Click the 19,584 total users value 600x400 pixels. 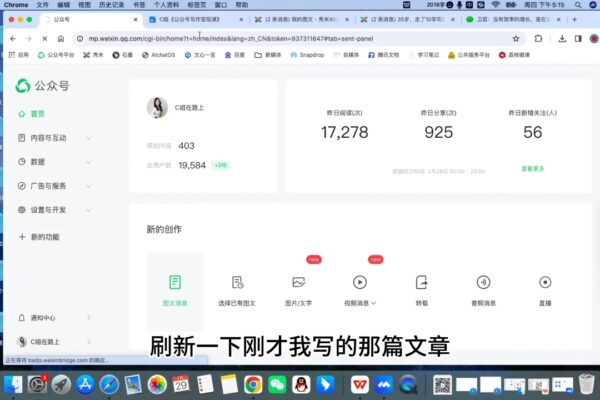pyautogui.click(x=192, y=165)
